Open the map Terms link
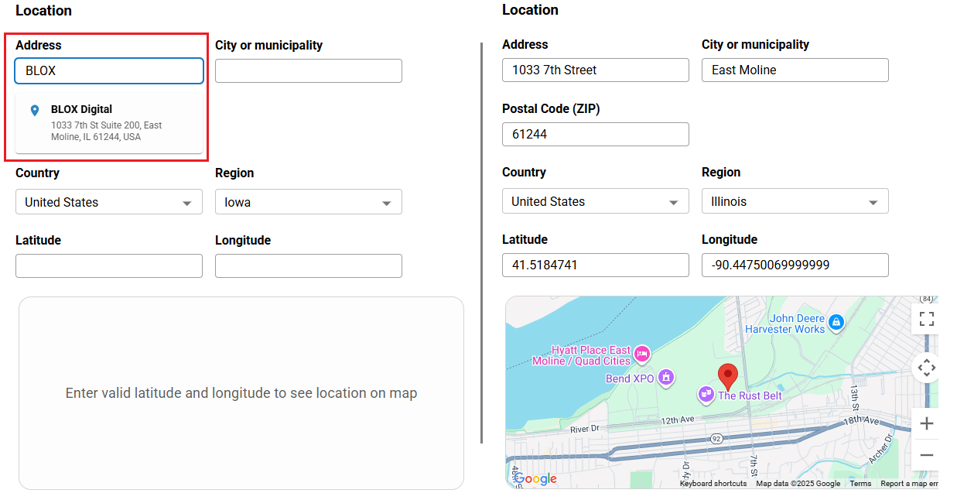This screenshot has height=500, width=957. (x=860, y=484)
